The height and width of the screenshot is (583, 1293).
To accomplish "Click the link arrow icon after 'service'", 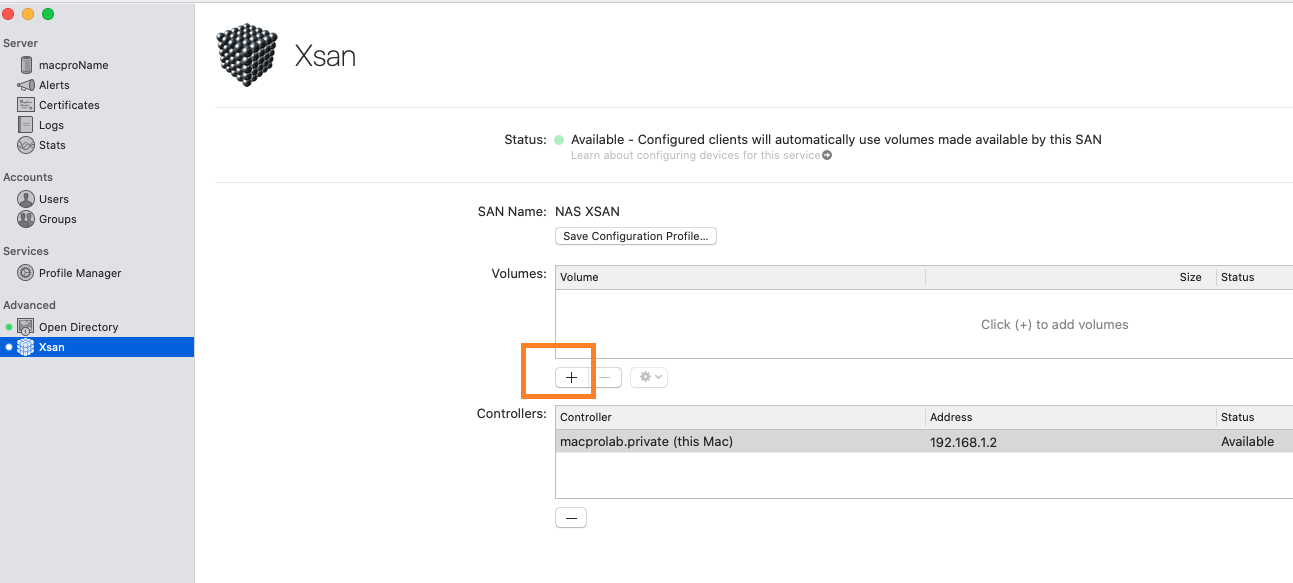I will coord(827,156).
